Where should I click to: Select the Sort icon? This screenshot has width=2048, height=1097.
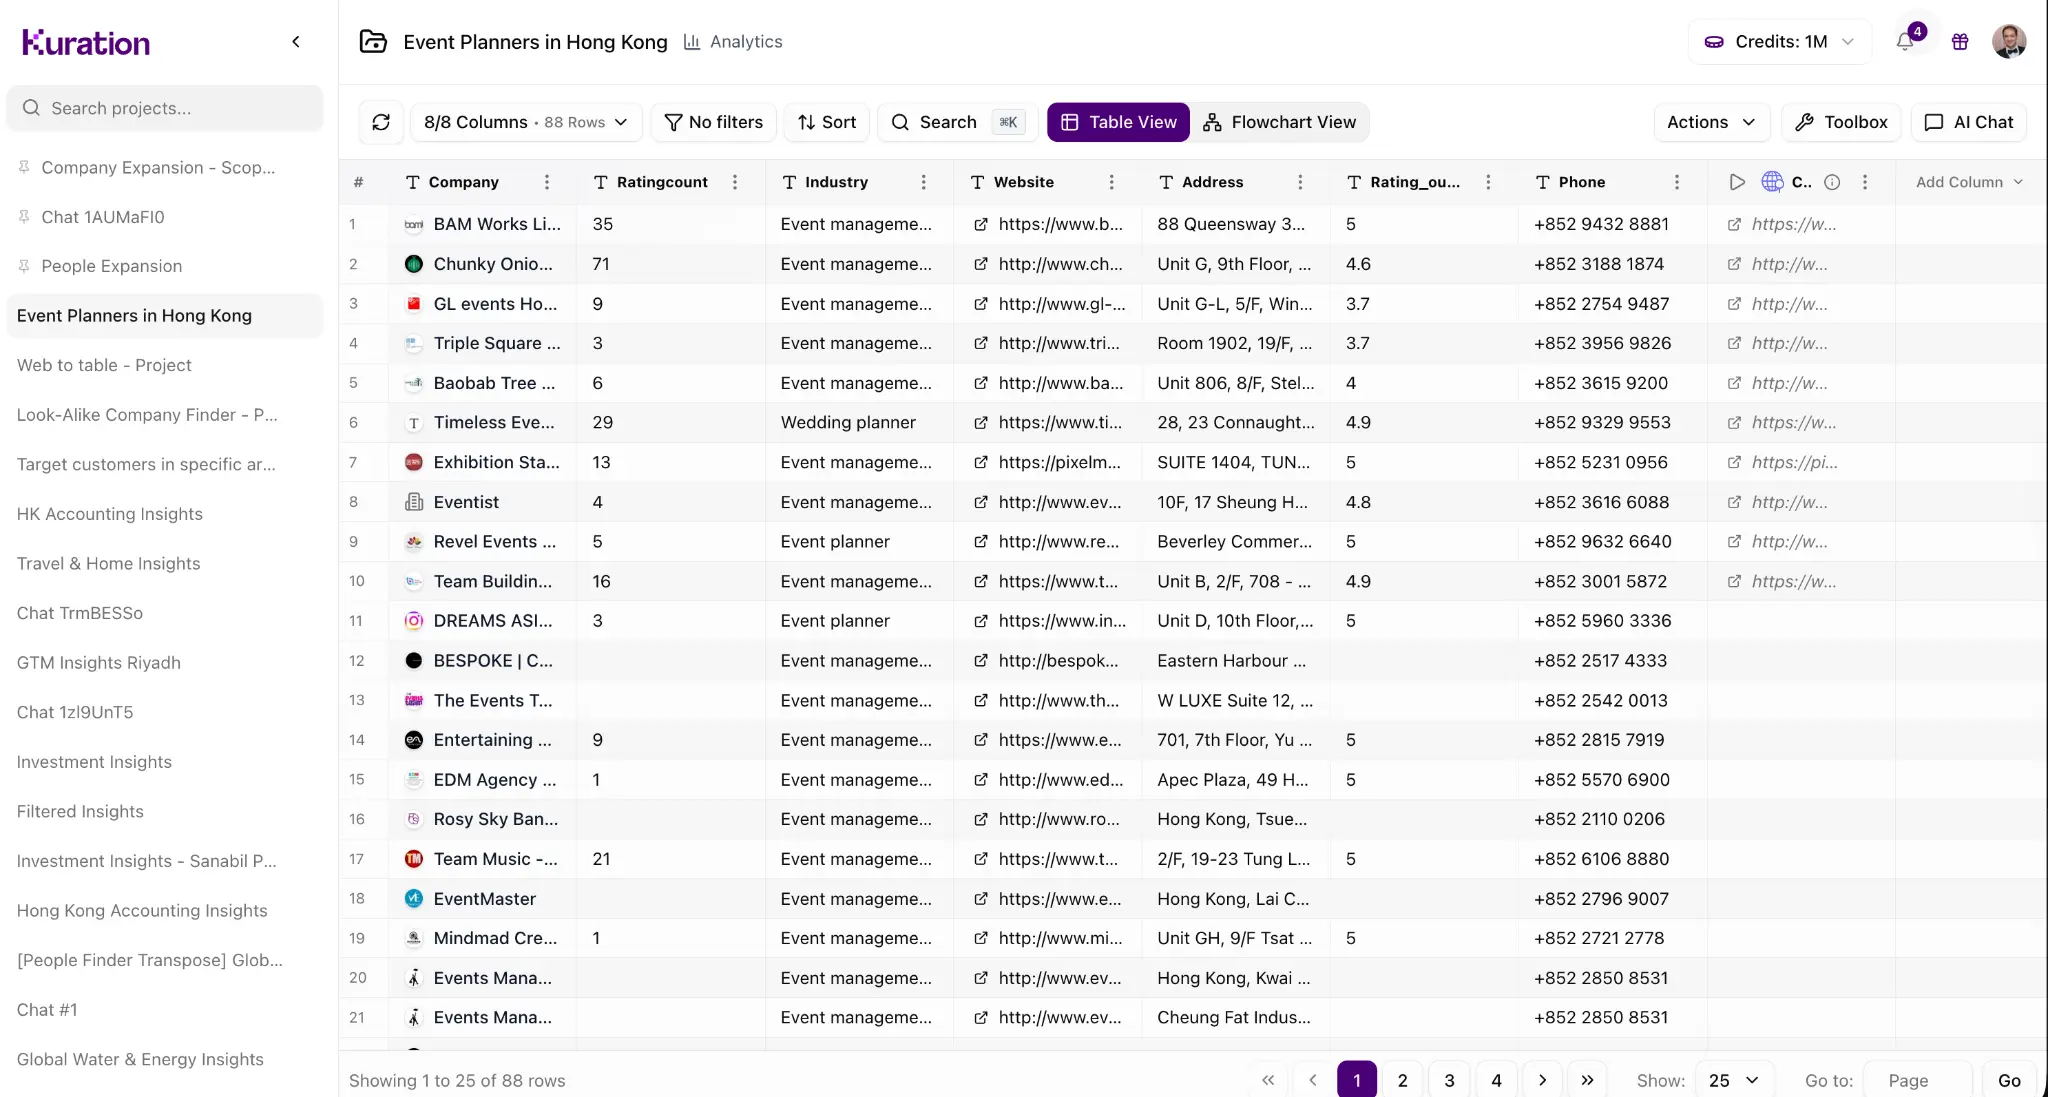(807, 122)
